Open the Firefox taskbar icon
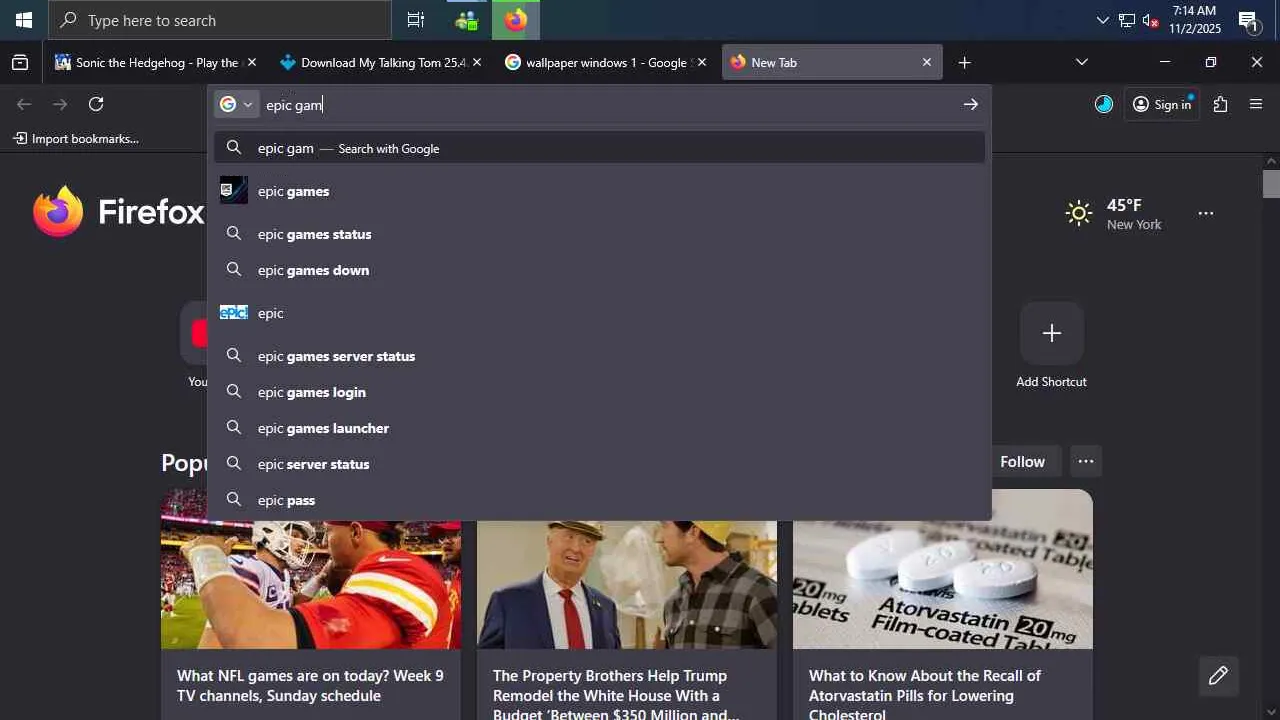Viewport: 1280px width, 720px height. (516, 20)
